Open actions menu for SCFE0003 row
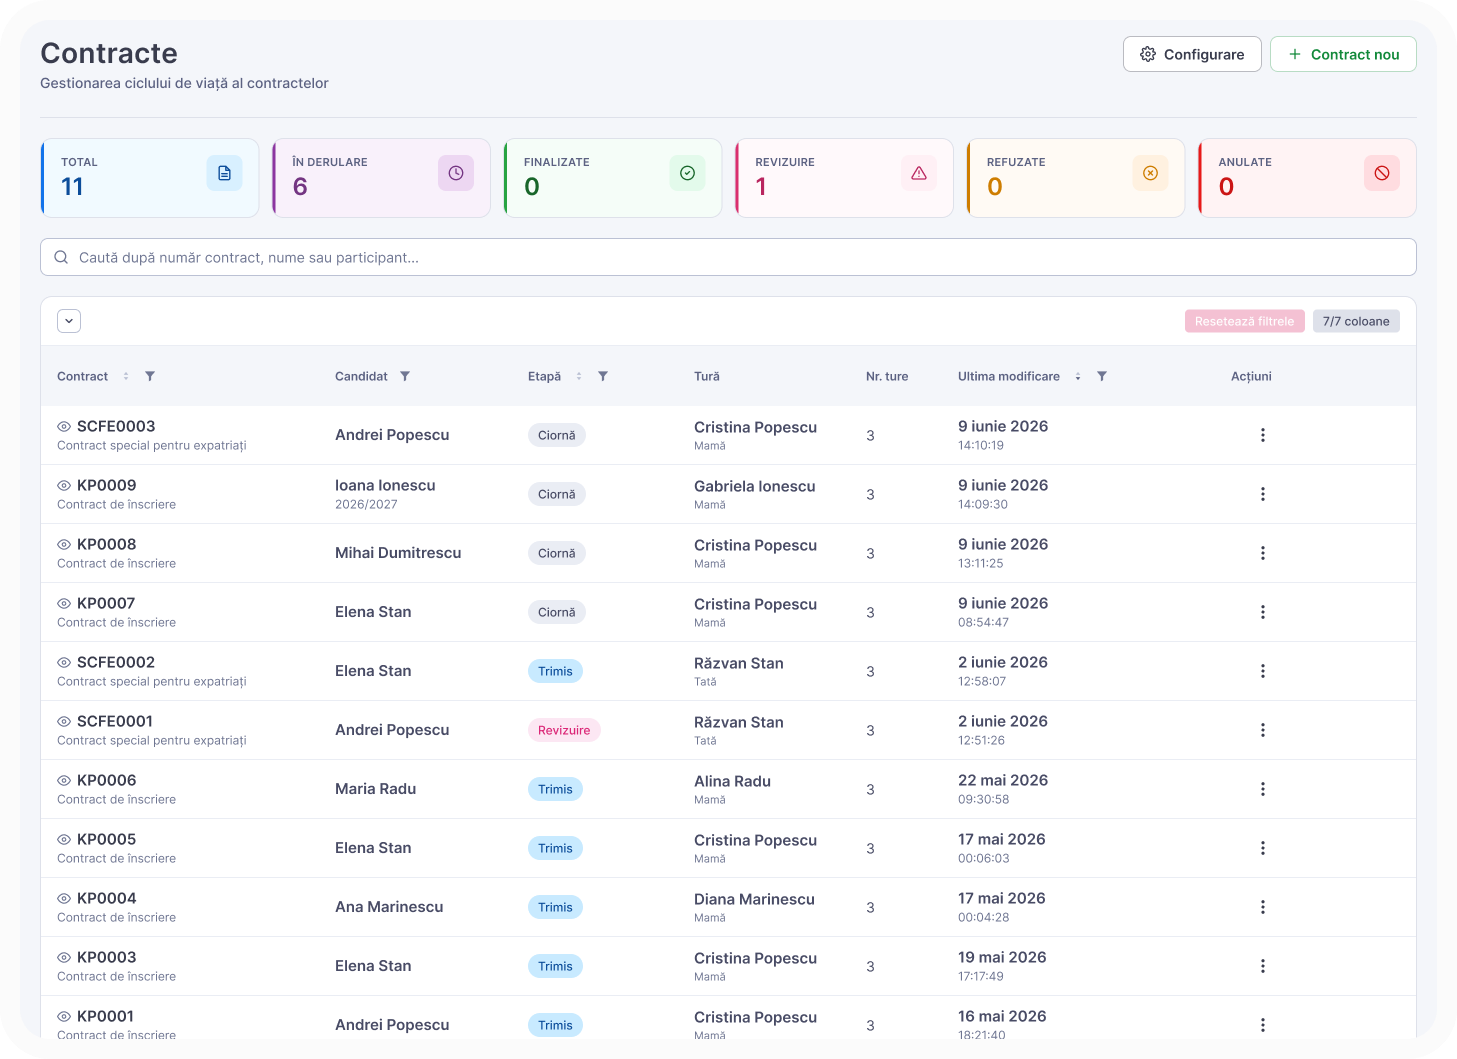This screenshot has width=1457, height=1059. [x=1263, y=435]
